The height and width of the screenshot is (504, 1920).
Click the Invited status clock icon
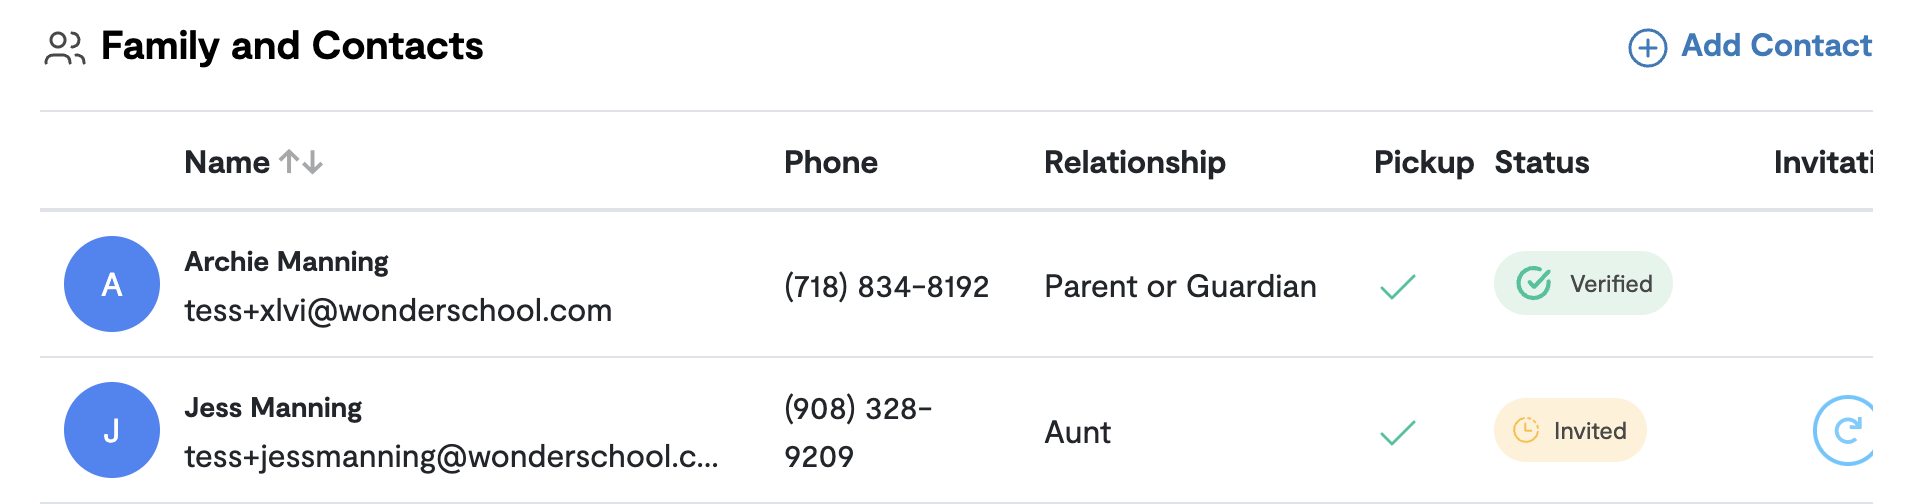[x=1526, y=430]
